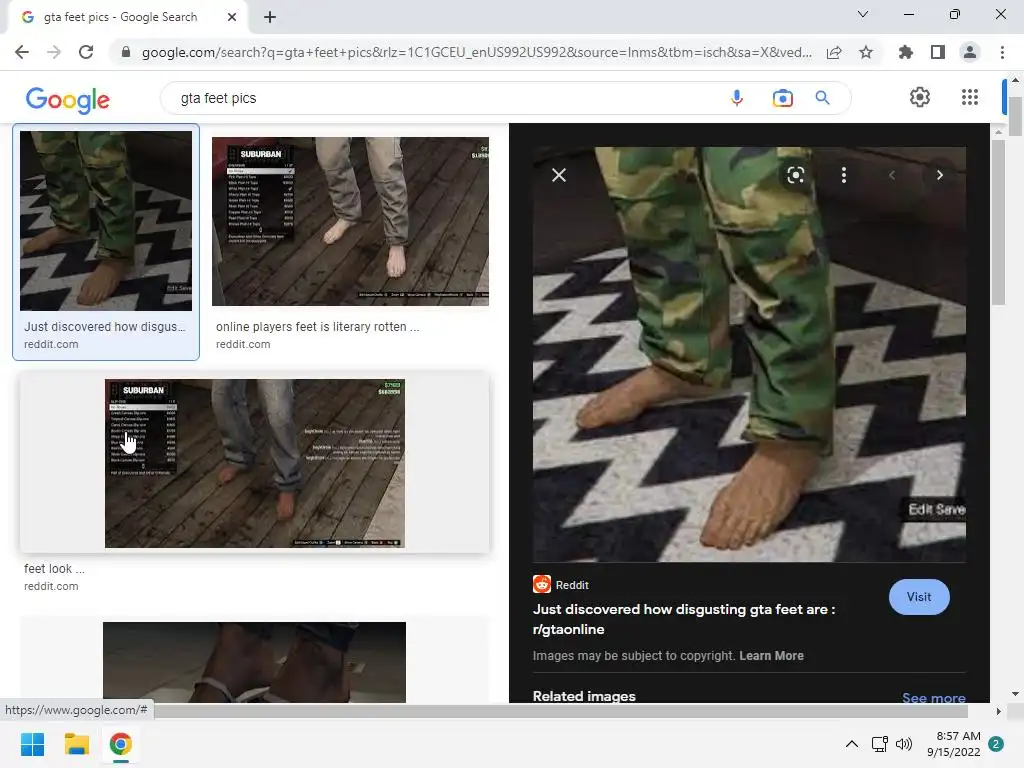Open the Google apps grid
Image resolution: width=1024 pixels, height=768 pixels.
pyautogui.click(x=970, y=97)
